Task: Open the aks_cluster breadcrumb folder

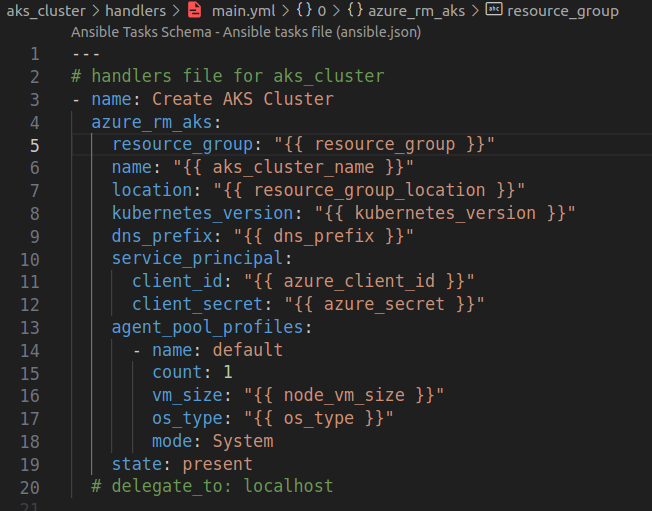Action: 45,11
